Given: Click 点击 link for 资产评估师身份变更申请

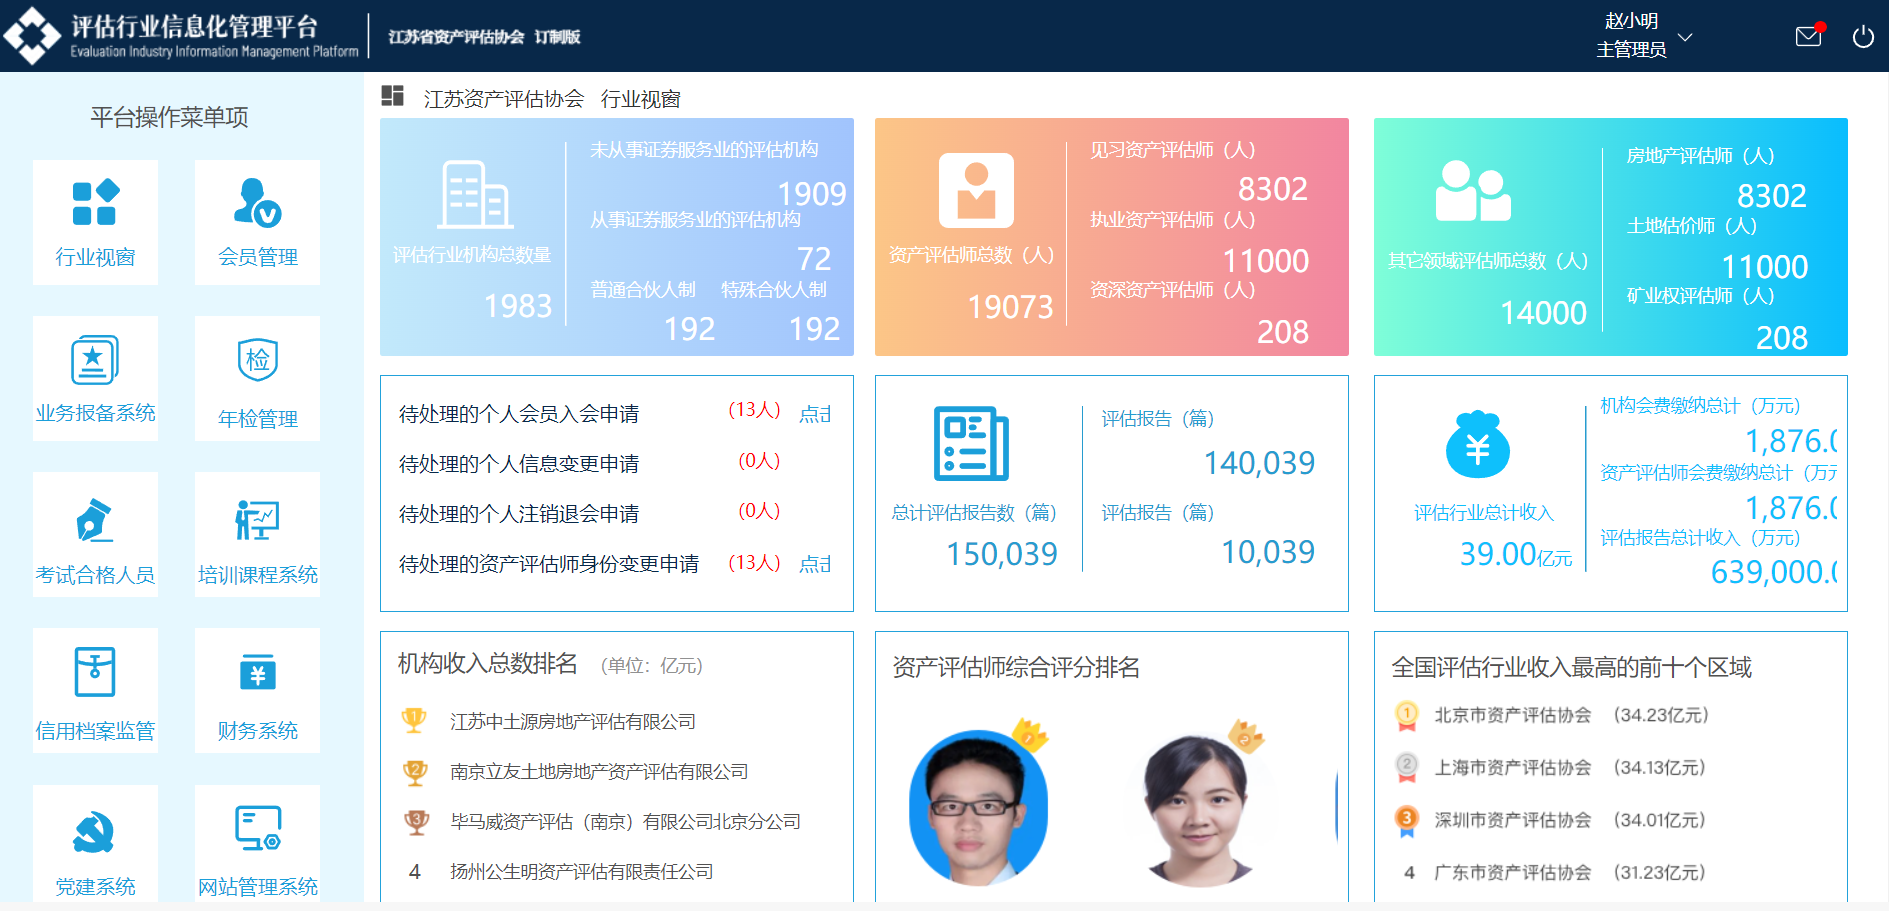Looking at the screenshot, I should point(815,564).
